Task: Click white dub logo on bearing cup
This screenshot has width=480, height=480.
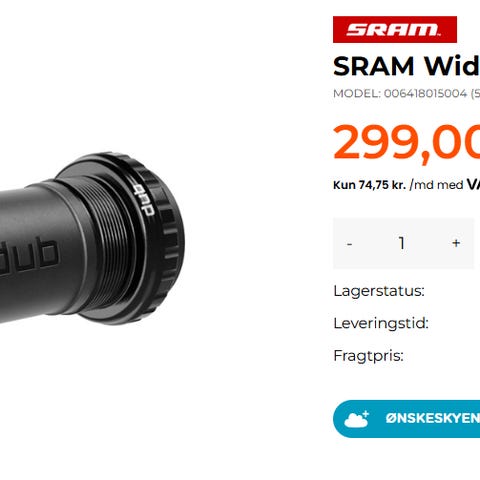Action: coord(146,199)
